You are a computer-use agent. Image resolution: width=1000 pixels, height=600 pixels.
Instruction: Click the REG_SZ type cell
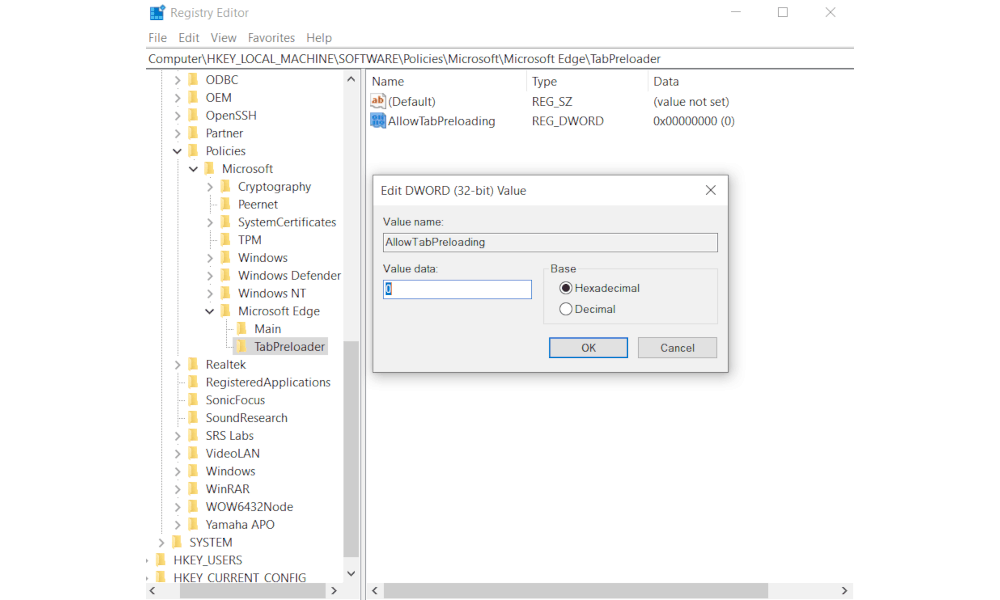[552, 101]
